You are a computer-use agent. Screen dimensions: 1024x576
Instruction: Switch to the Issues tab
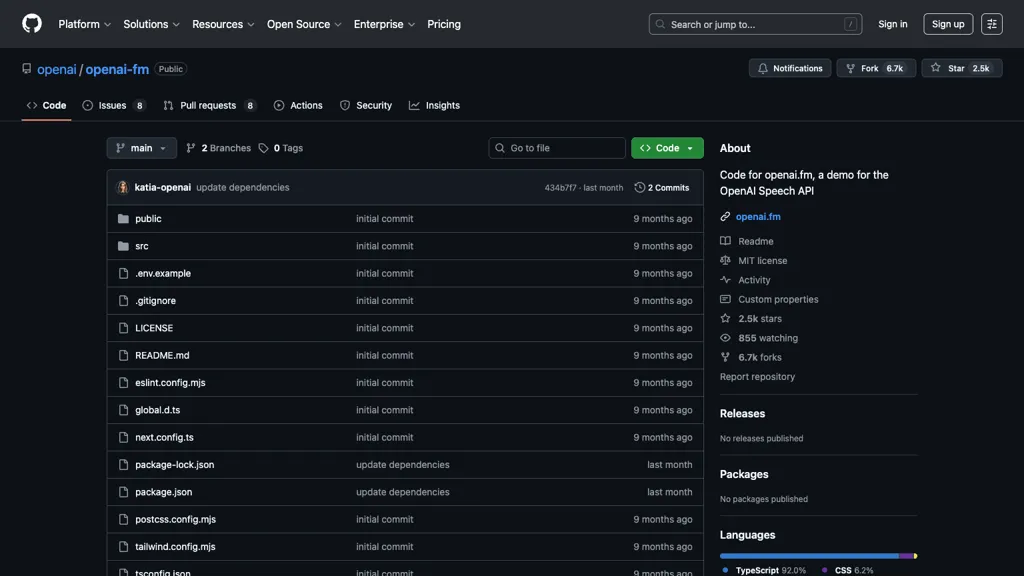pos(114,105)
